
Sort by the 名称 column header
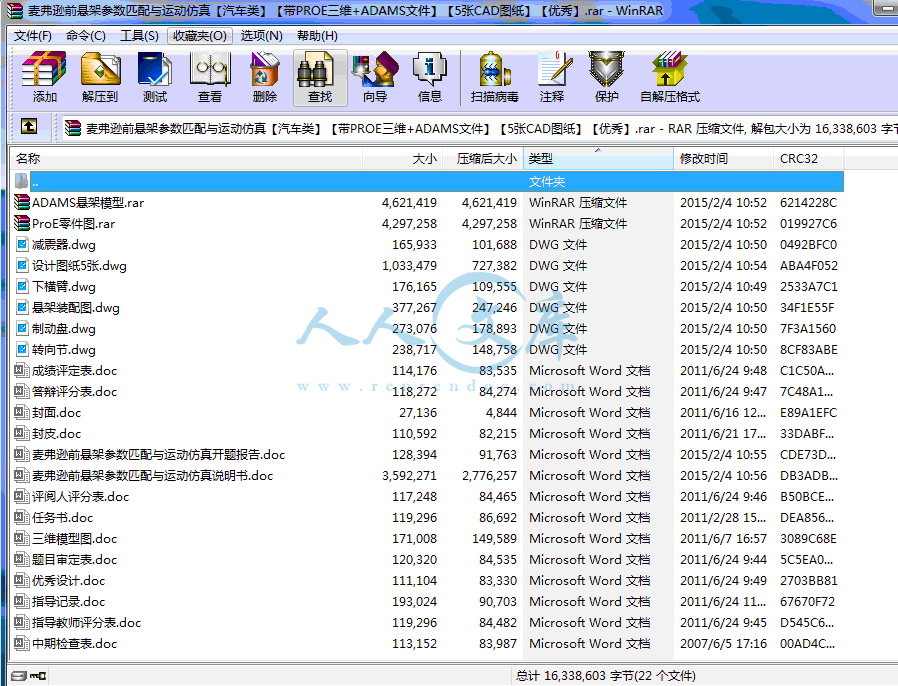click(x=186, y=159)
